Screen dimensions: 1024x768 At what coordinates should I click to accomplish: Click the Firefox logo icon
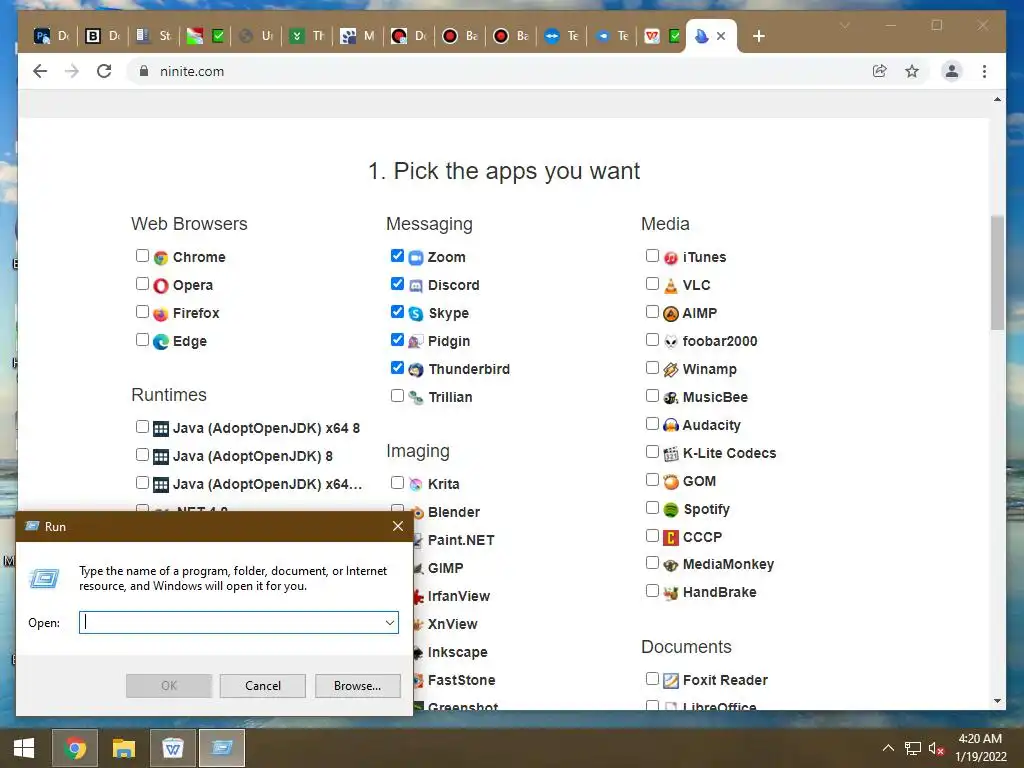(161, 313)
